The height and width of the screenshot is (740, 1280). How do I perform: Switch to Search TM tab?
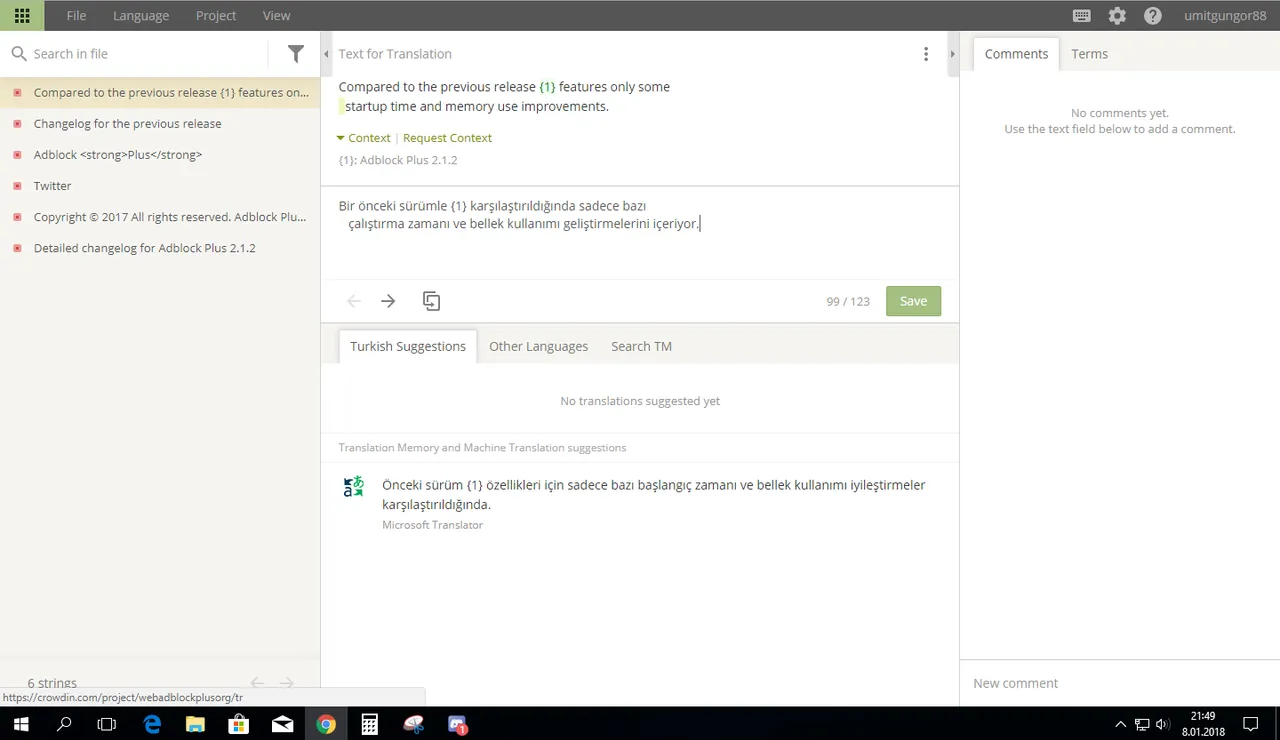point(641,346)
